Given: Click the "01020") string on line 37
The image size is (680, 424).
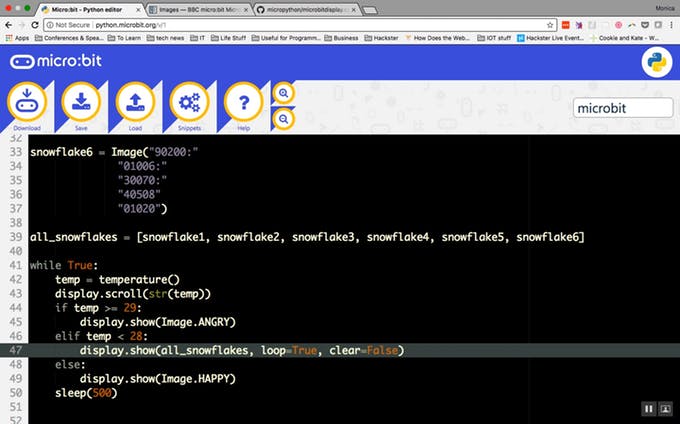Looking at the screenshot, I should pyautogui.click(x=142, y=209).
